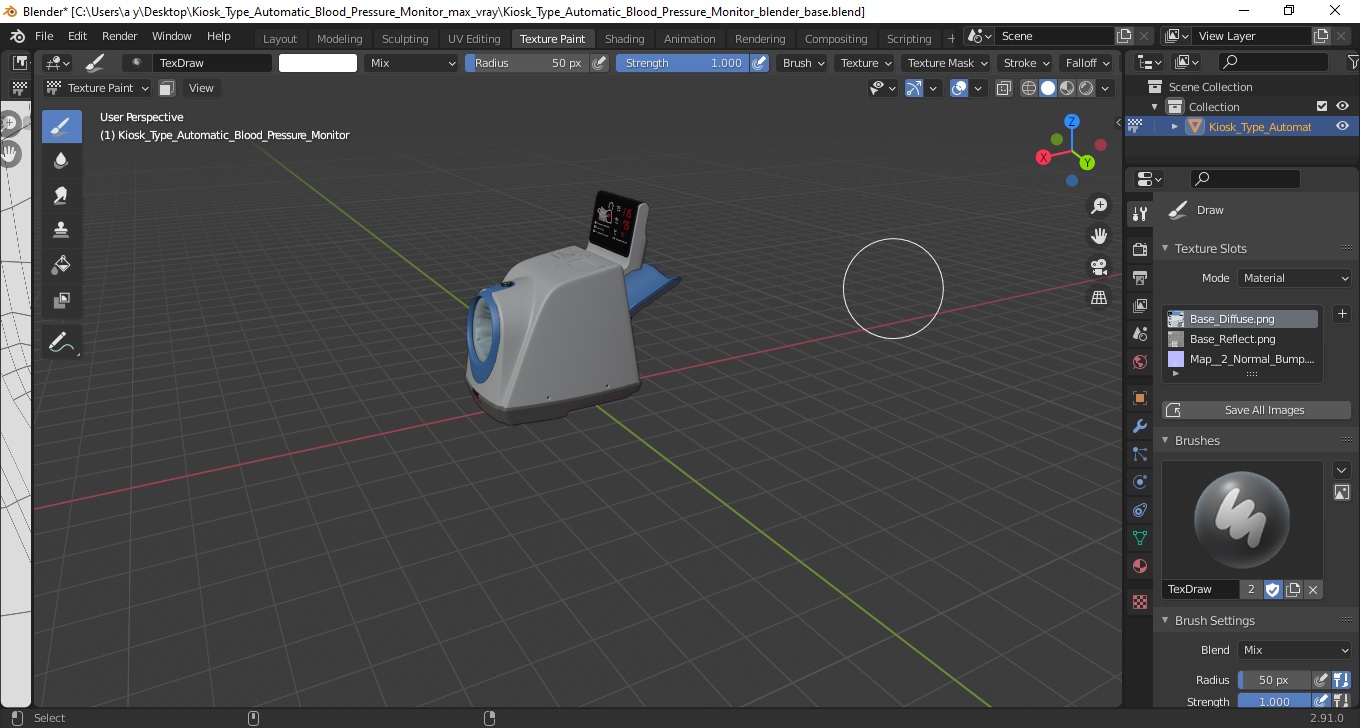Switch to the Sculpting workspace tab
The height and width of the screenshot is (728, 1360).
(x=405, y=39)
